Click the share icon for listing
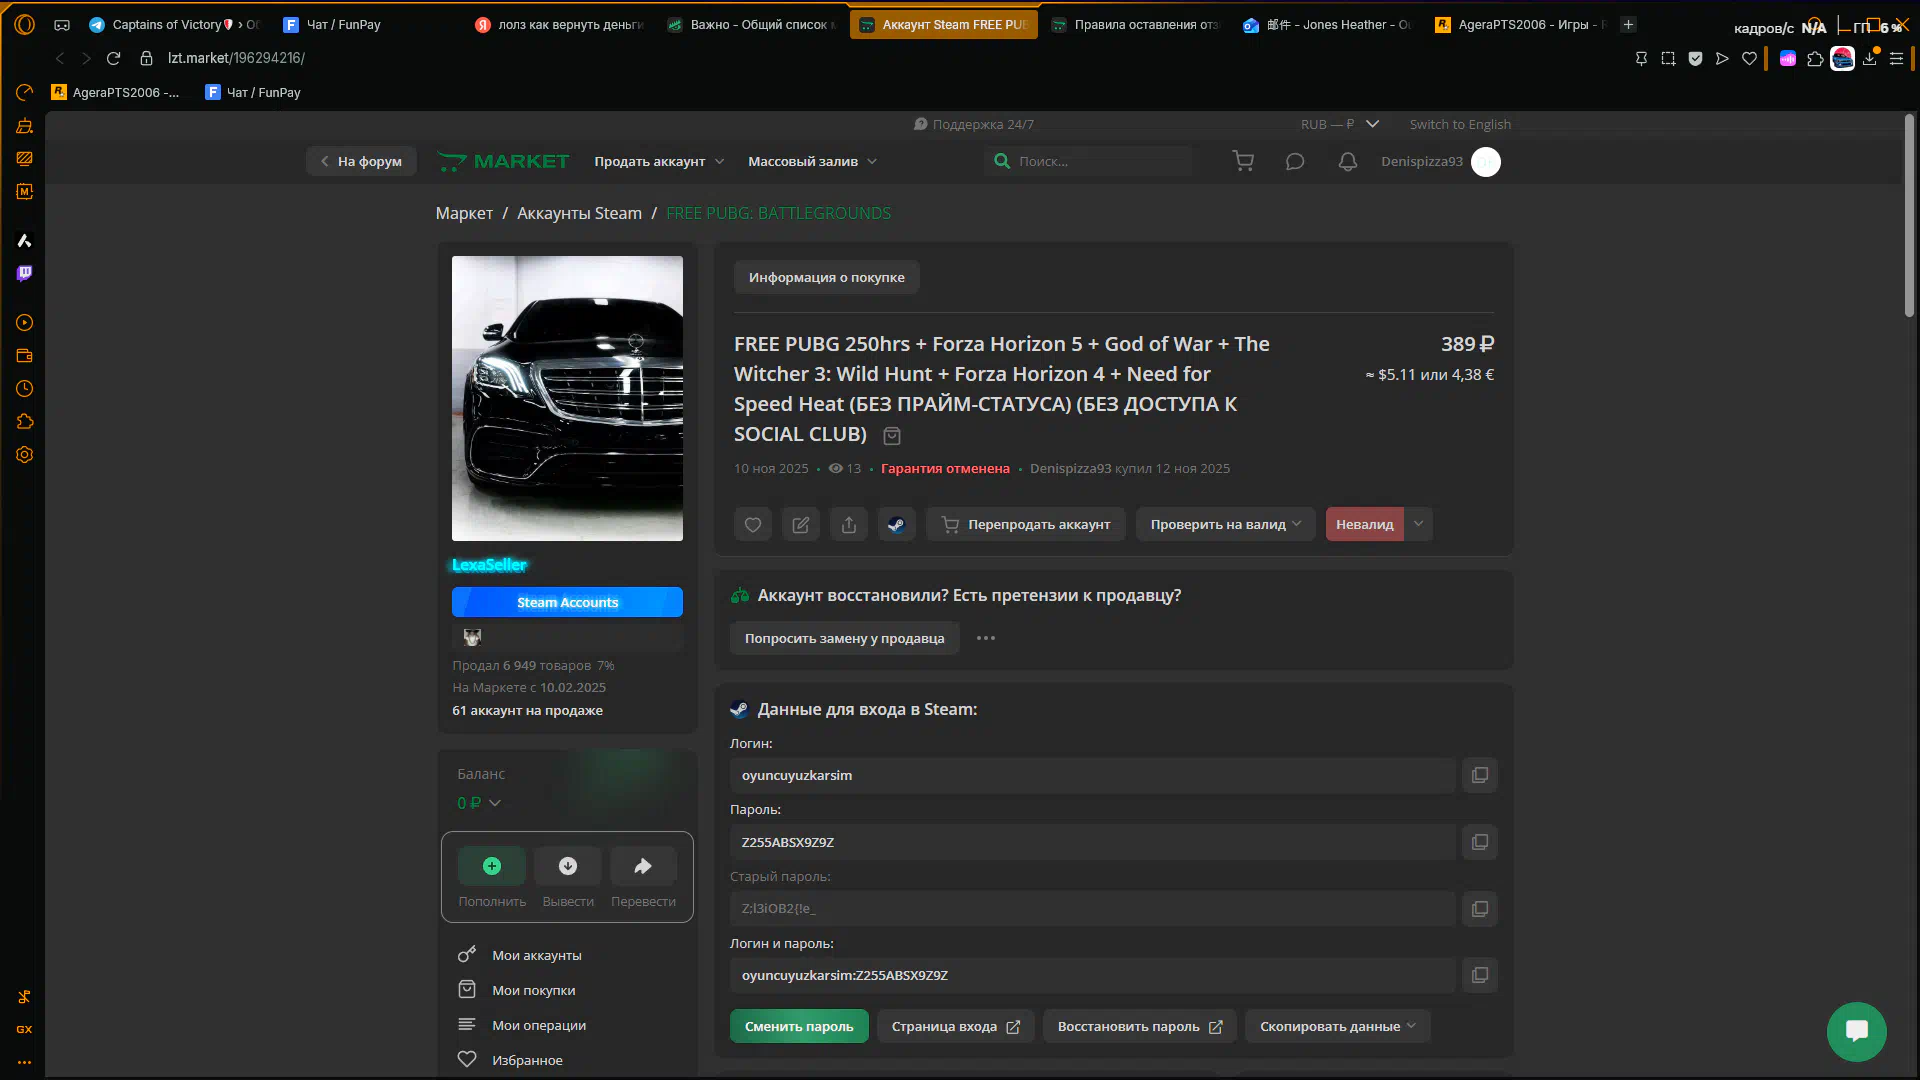Viewport: 1920px width, 1080px height. pos(849,524)
